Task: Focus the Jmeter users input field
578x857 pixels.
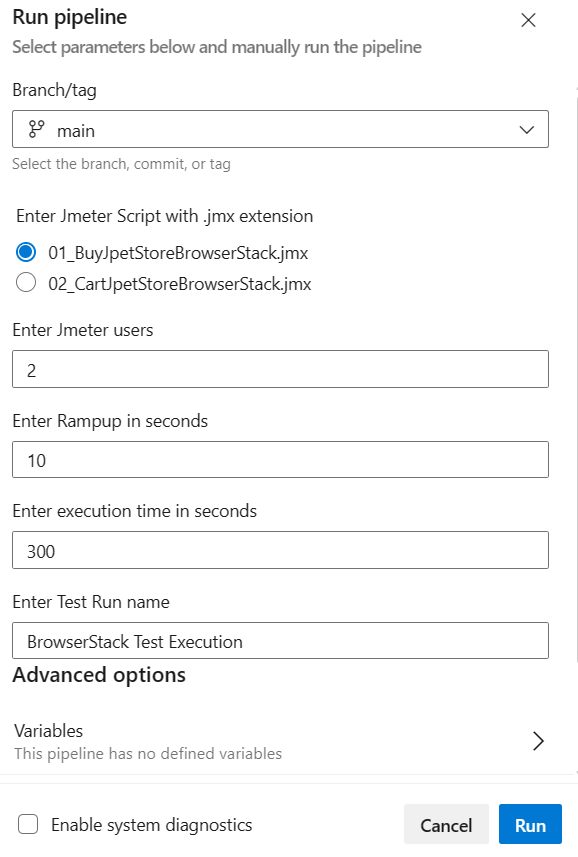Action: 280,369
